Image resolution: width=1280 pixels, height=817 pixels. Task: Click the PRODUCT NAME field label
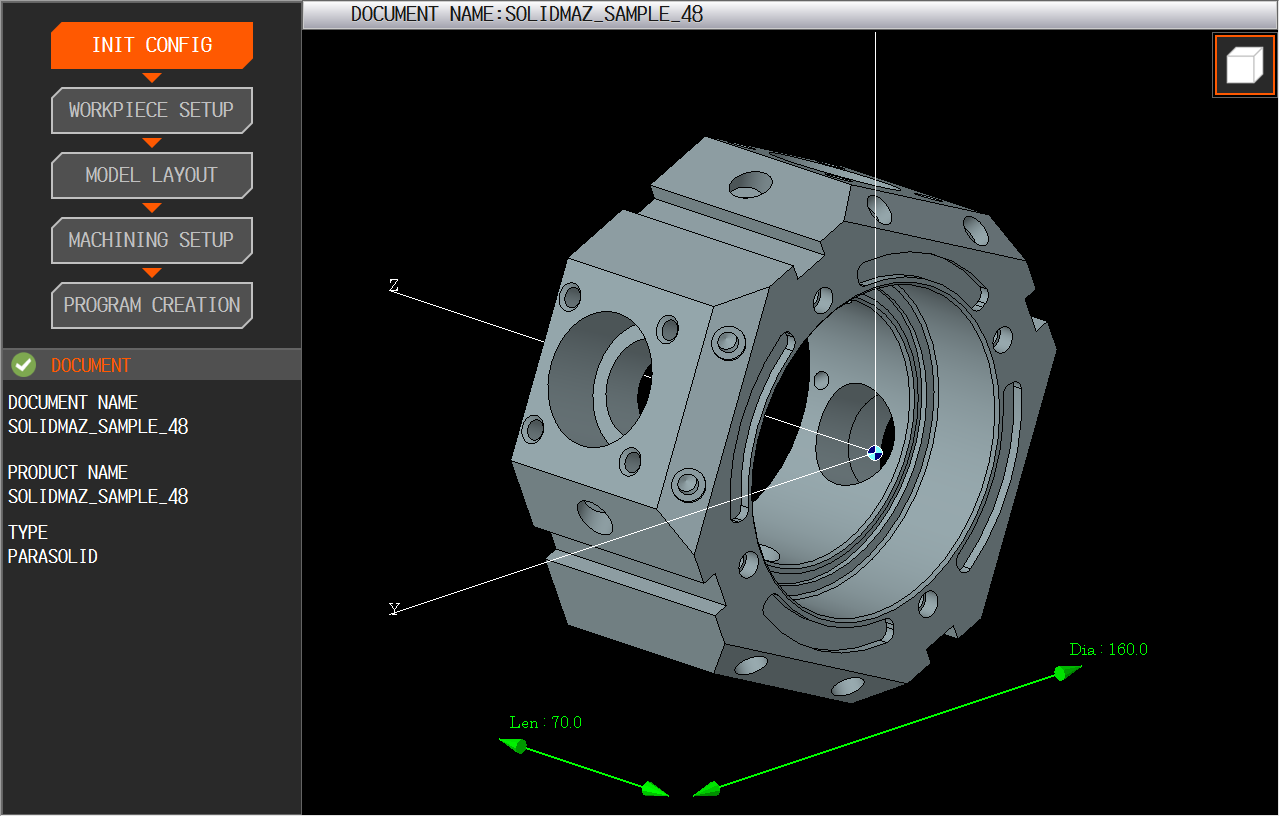[68, 472]
